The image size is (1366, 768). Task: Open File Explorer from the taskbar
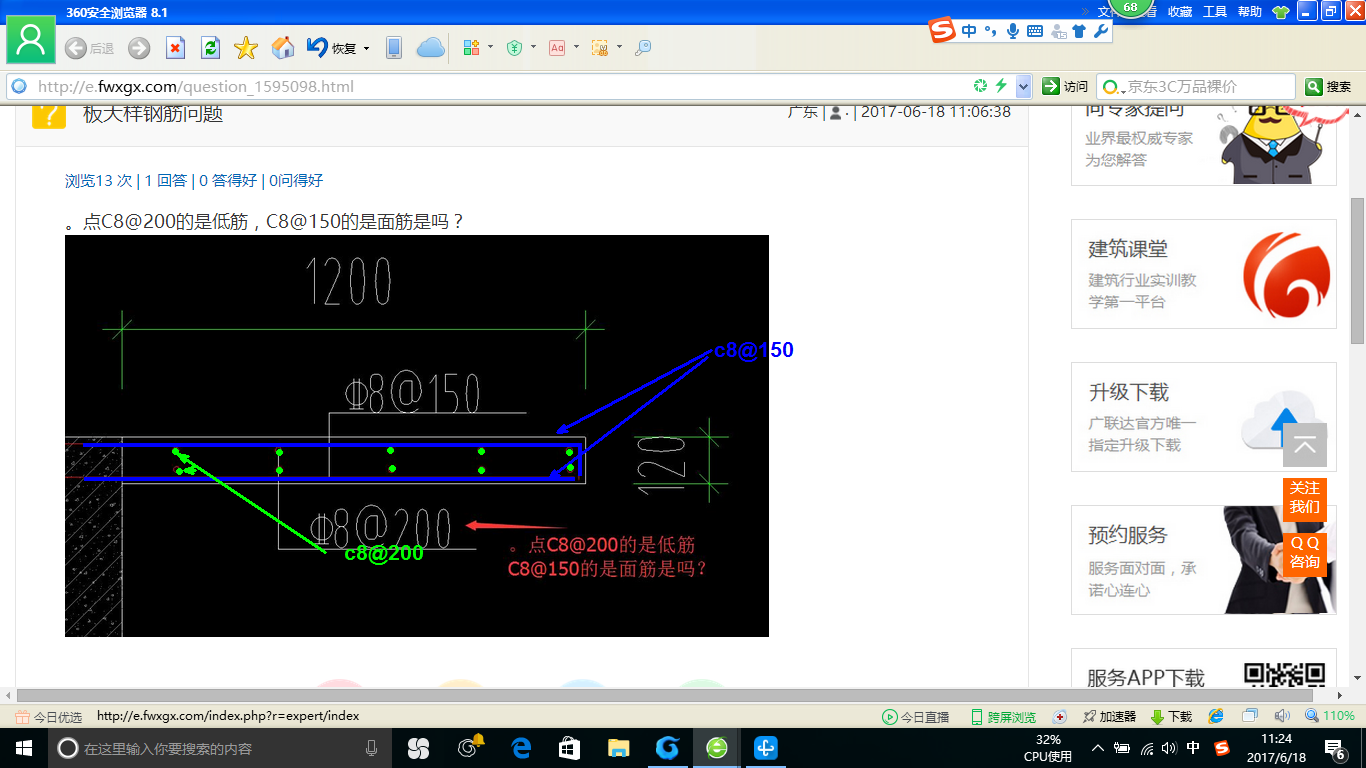618,748
